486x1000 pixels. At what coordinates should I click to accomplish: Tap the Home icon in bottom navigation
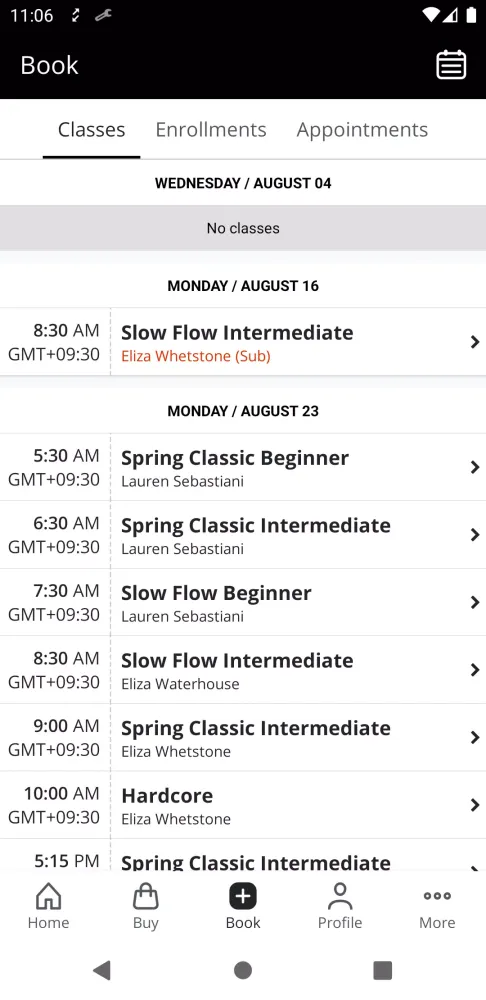[x=48, y=896]
